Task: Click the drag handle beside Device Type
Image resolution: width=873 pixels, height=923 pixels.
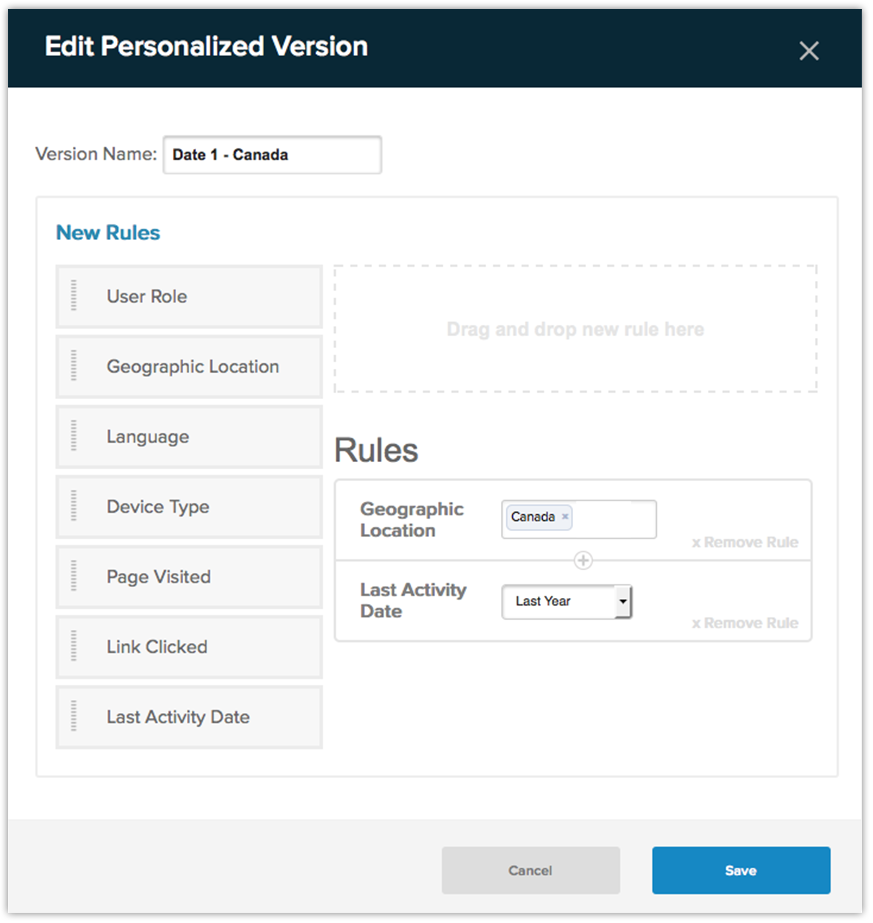Action: (x=74, y=506)
